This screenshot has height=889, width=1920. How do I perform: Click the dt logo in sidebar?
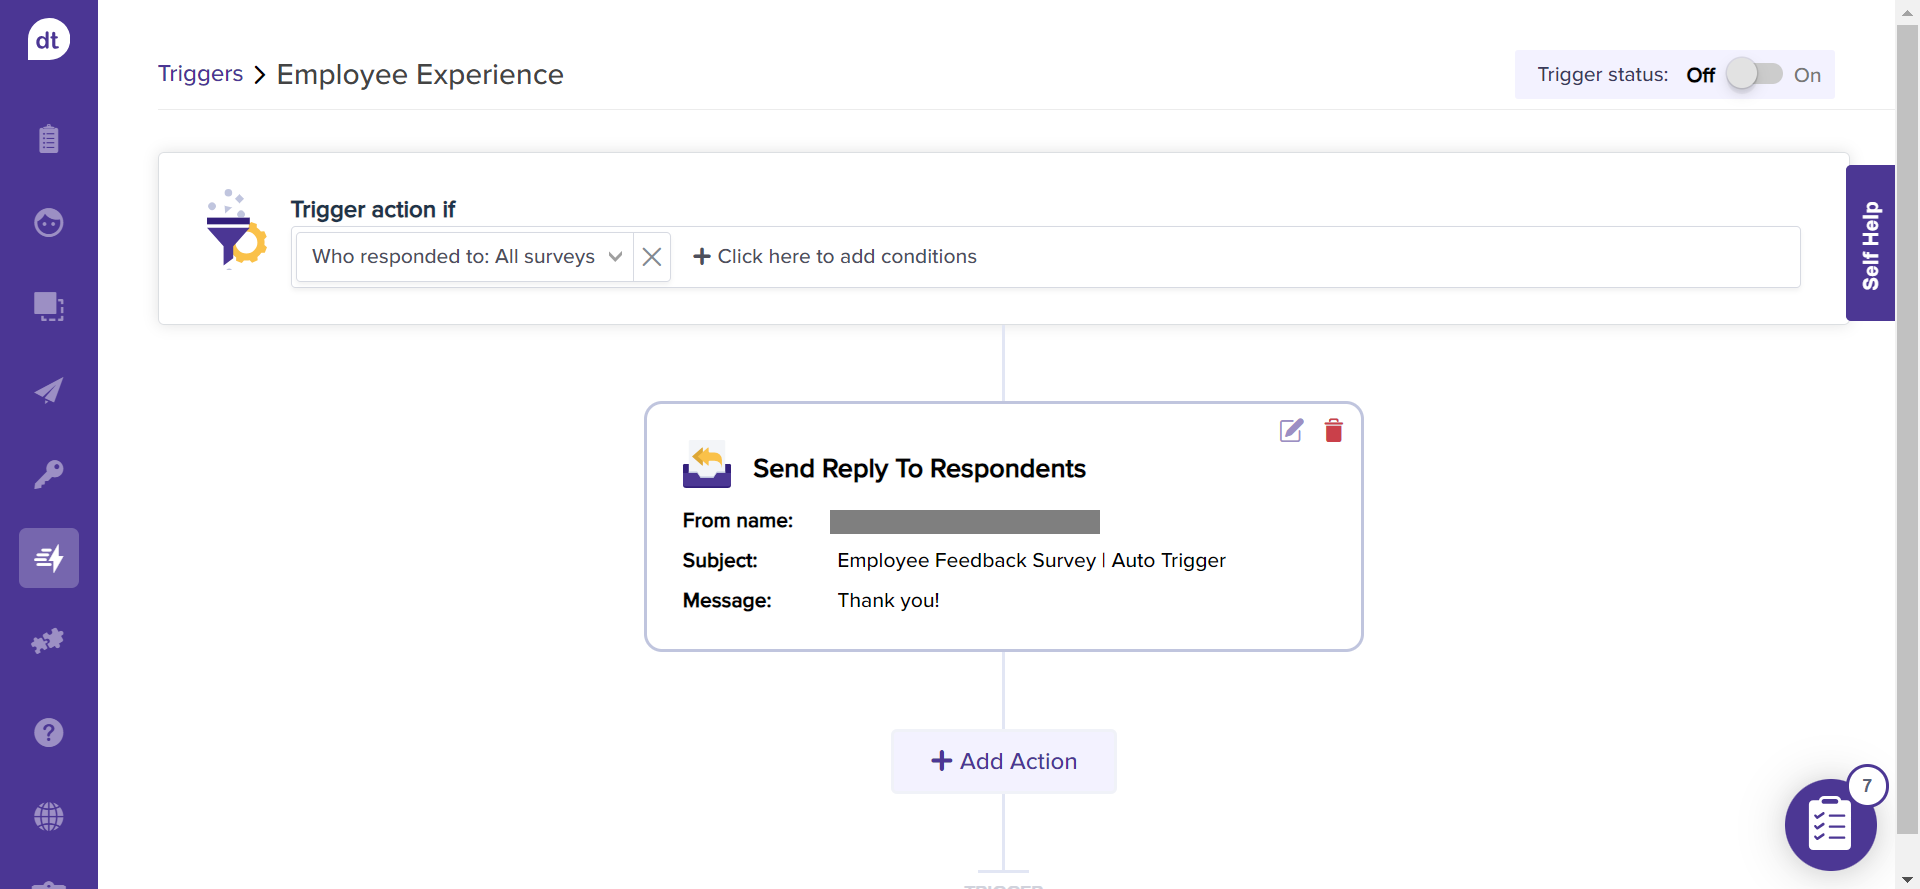point(48,40)
